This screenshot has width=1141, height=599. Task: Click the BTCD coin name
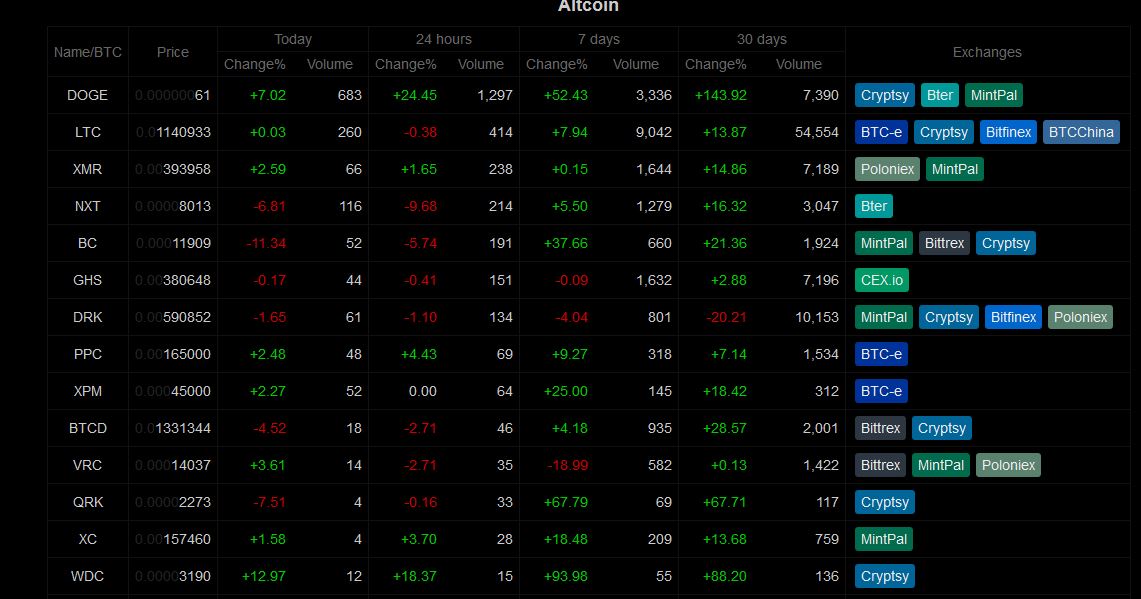pos(87,429)
